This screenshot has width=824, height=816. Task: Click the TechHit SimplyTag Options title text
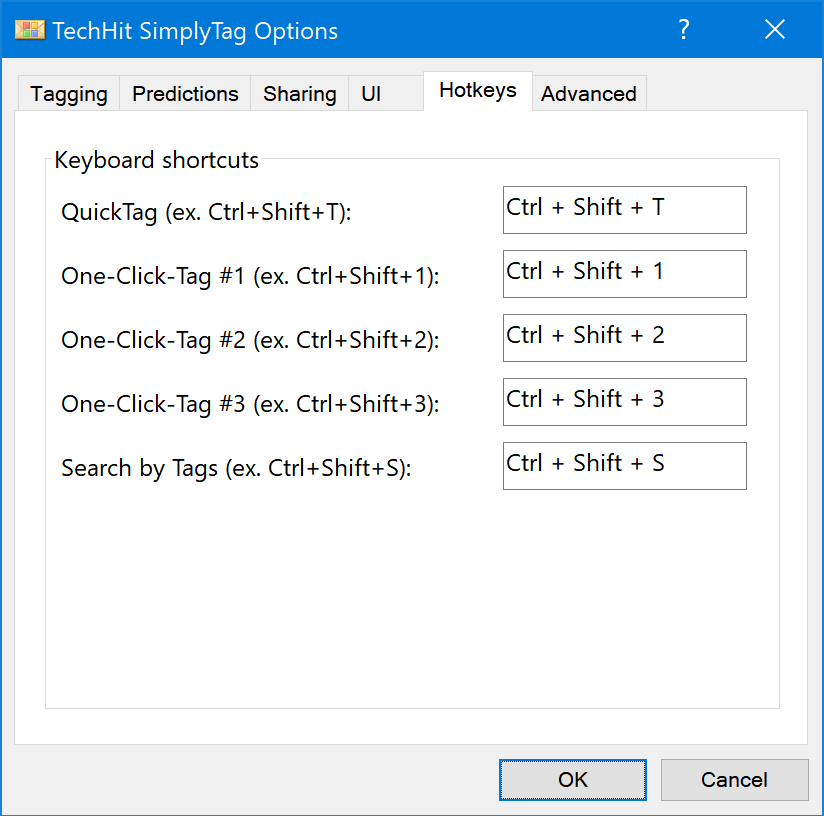pyautogui.click(x=195, y=31)
